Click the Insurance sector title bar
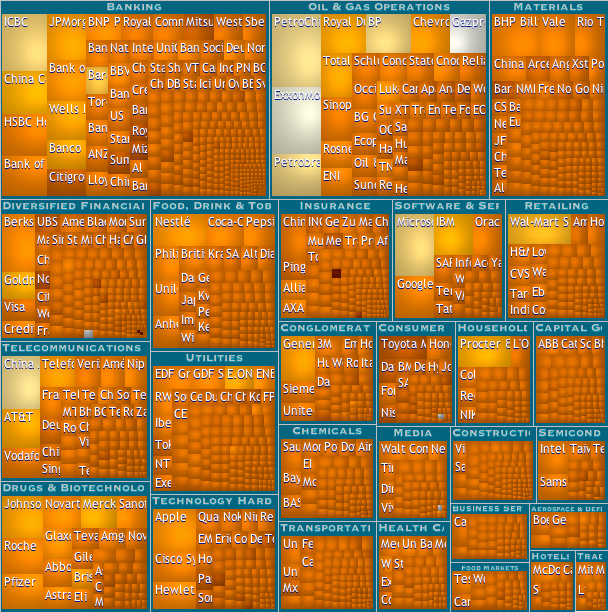 tap(334, 206)
